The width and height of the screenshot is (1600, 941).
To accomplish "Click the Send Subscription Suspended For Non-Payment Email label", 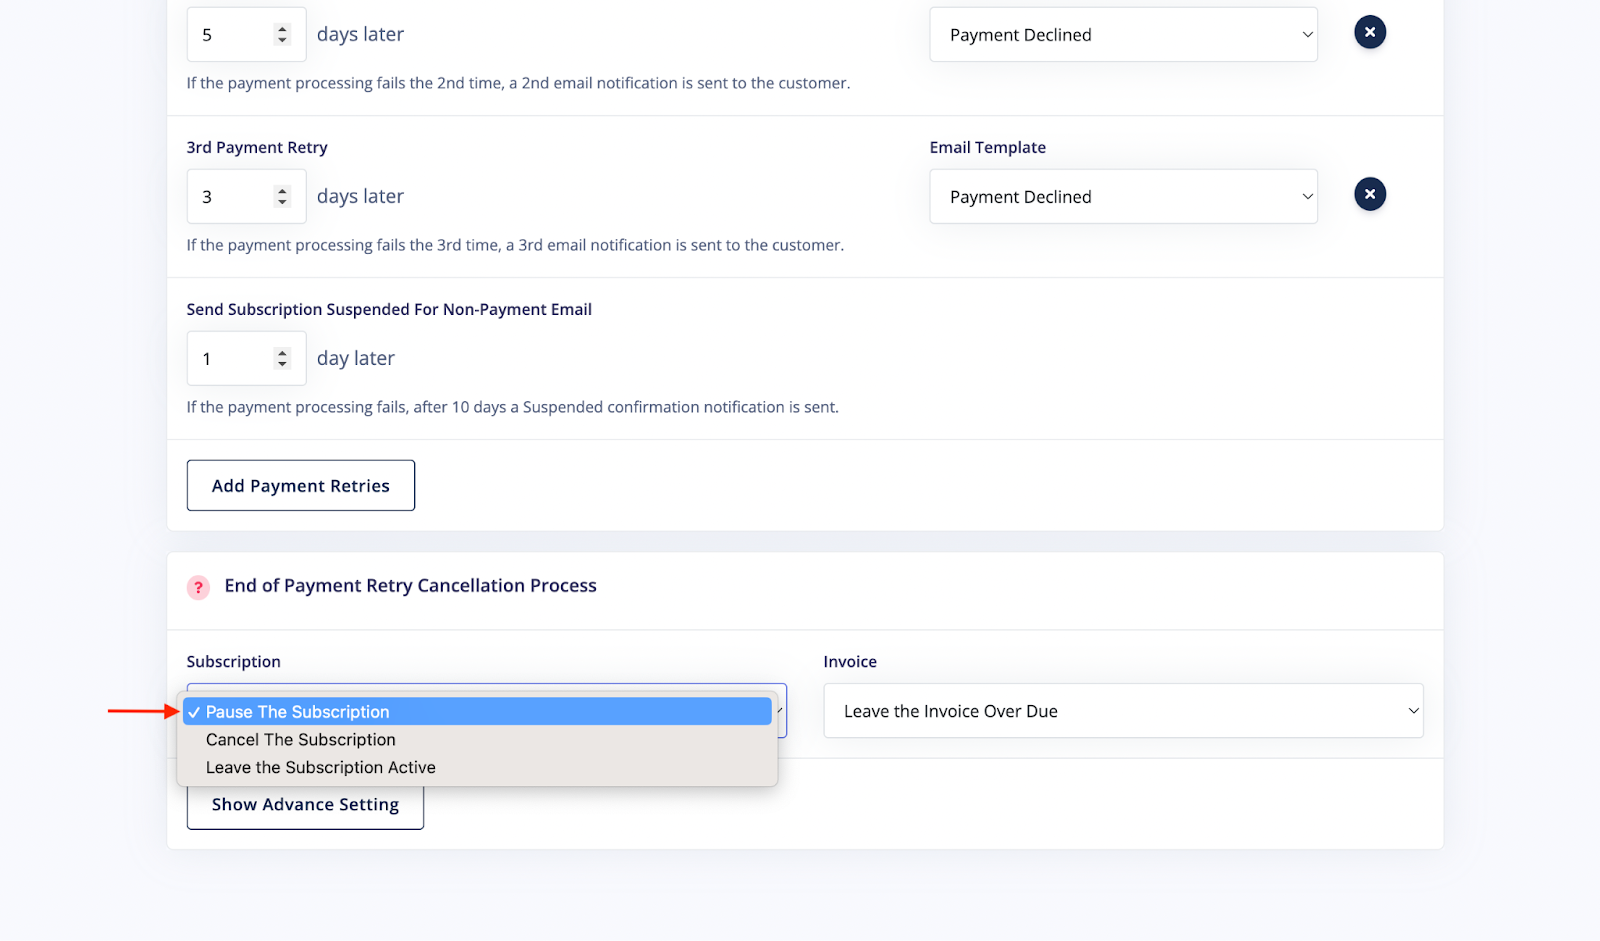I will pyautogui.click(x=389, y=310).
